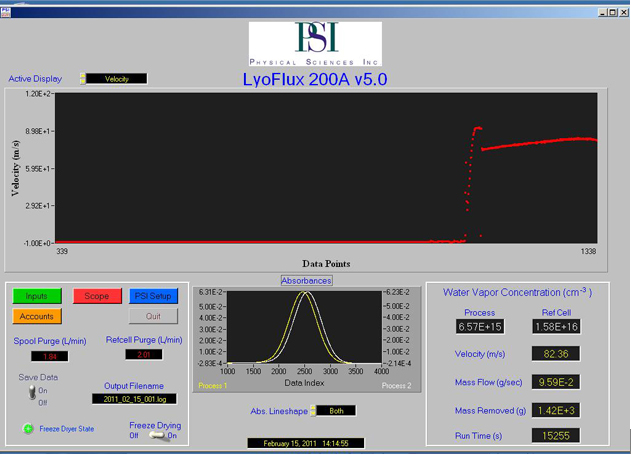Image resolution: width=631 pixels, height=454 pixels.
Task: Click the absorbance lineshape plot
Action: tap(304, 327)
